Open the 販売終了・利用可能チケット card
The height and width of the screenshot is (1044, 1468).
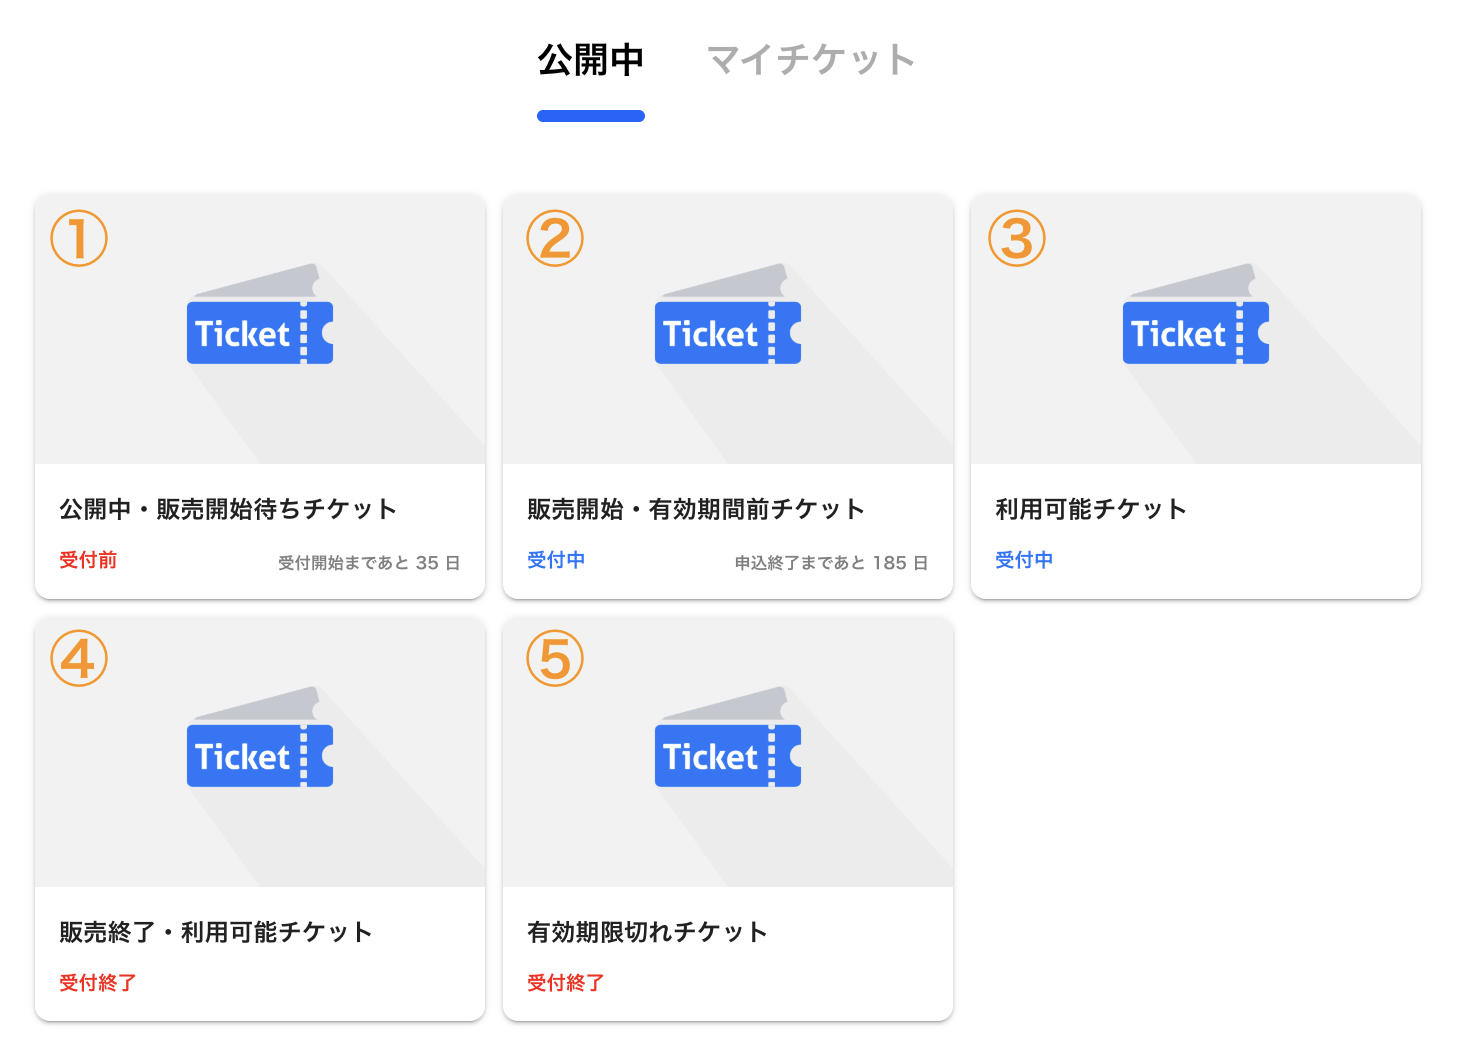pyautogui.click(x=216, y=931)
